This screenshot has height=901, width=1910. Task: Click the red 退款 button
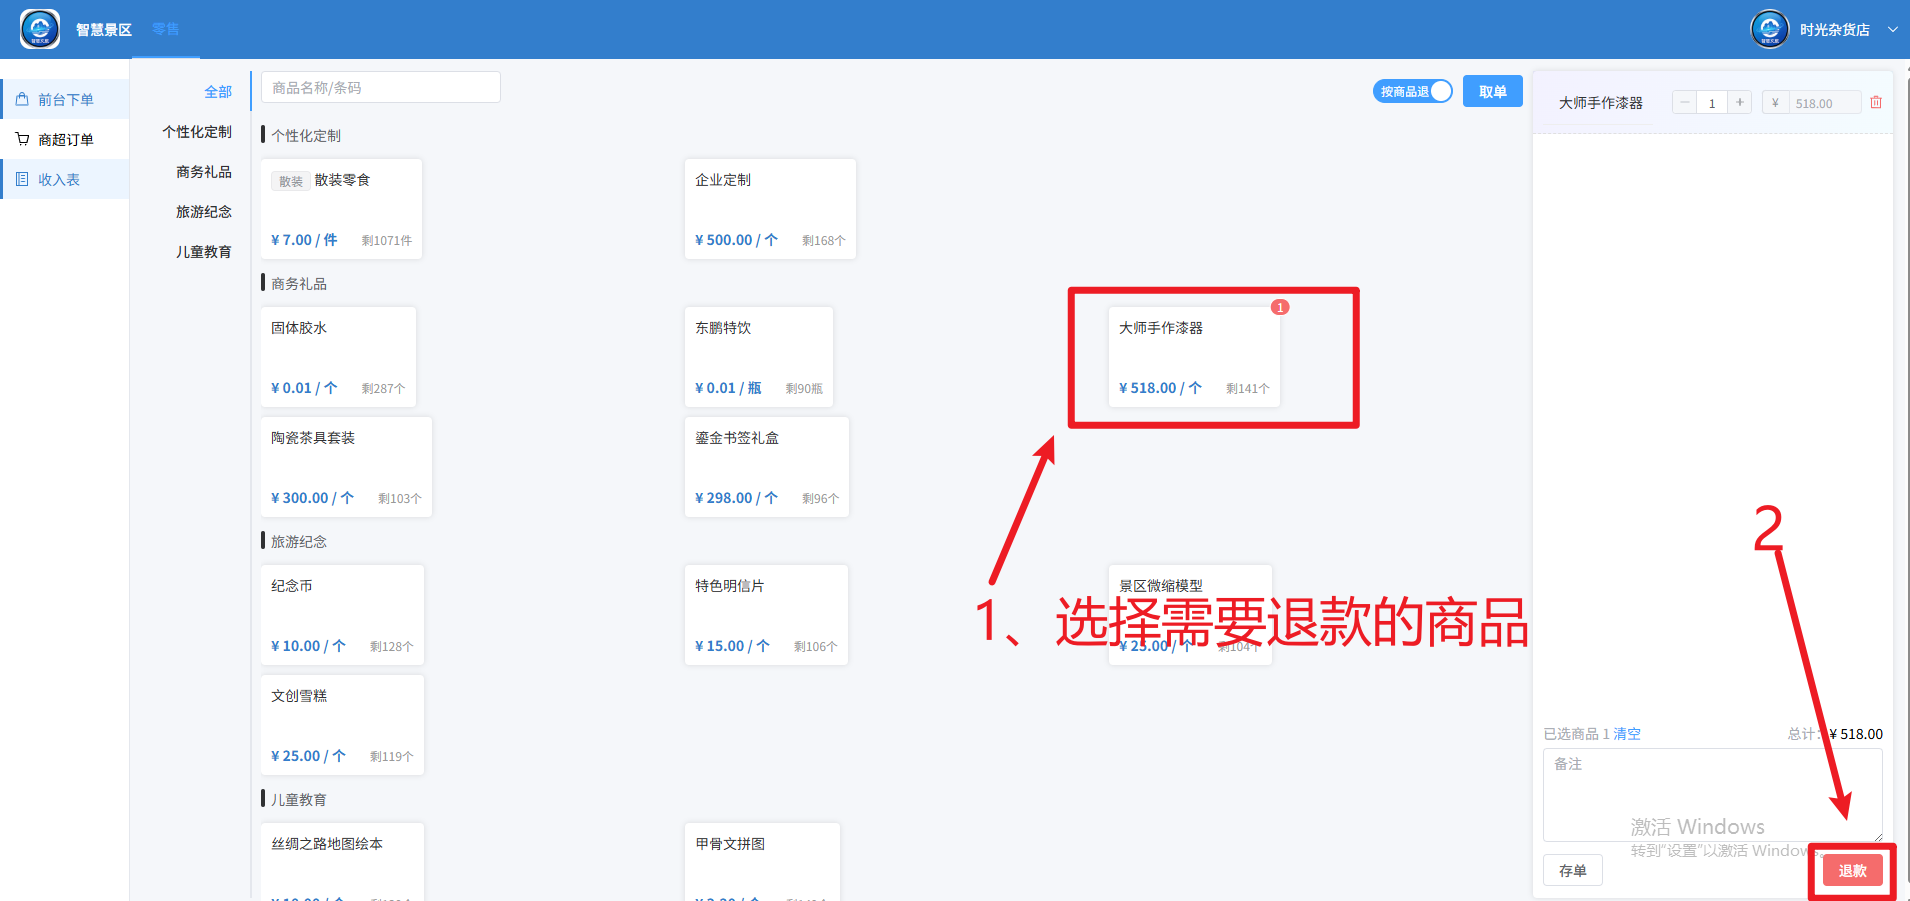click(x=1852, y=870)
